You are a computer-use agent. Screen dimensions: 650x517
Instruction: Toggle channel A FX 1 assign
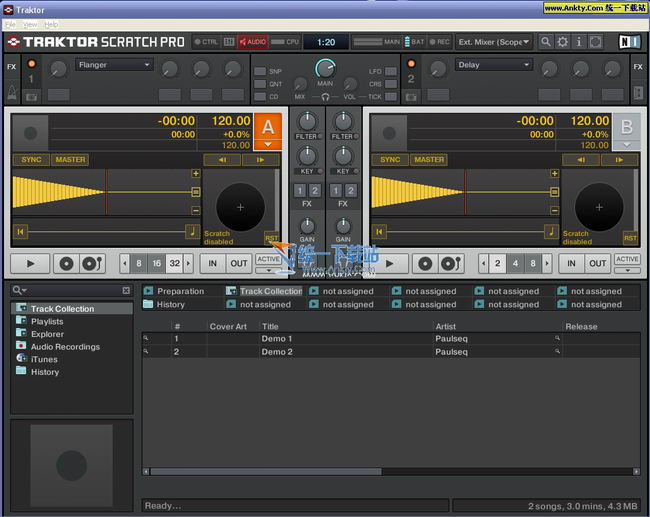[300, 191]
